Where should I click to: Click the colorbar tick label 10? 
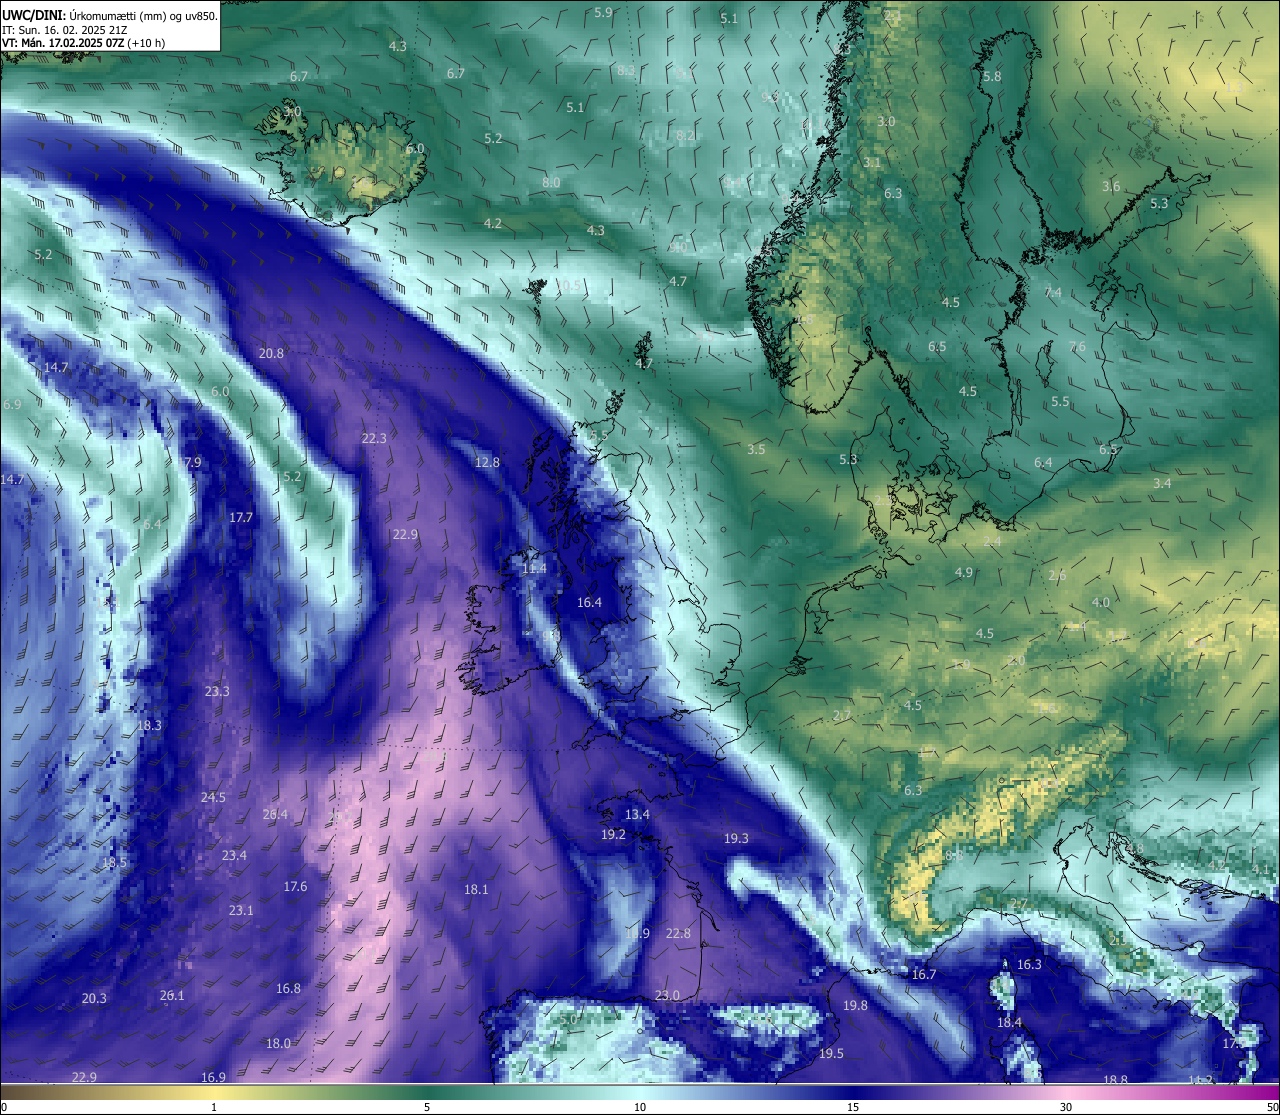640,1107
